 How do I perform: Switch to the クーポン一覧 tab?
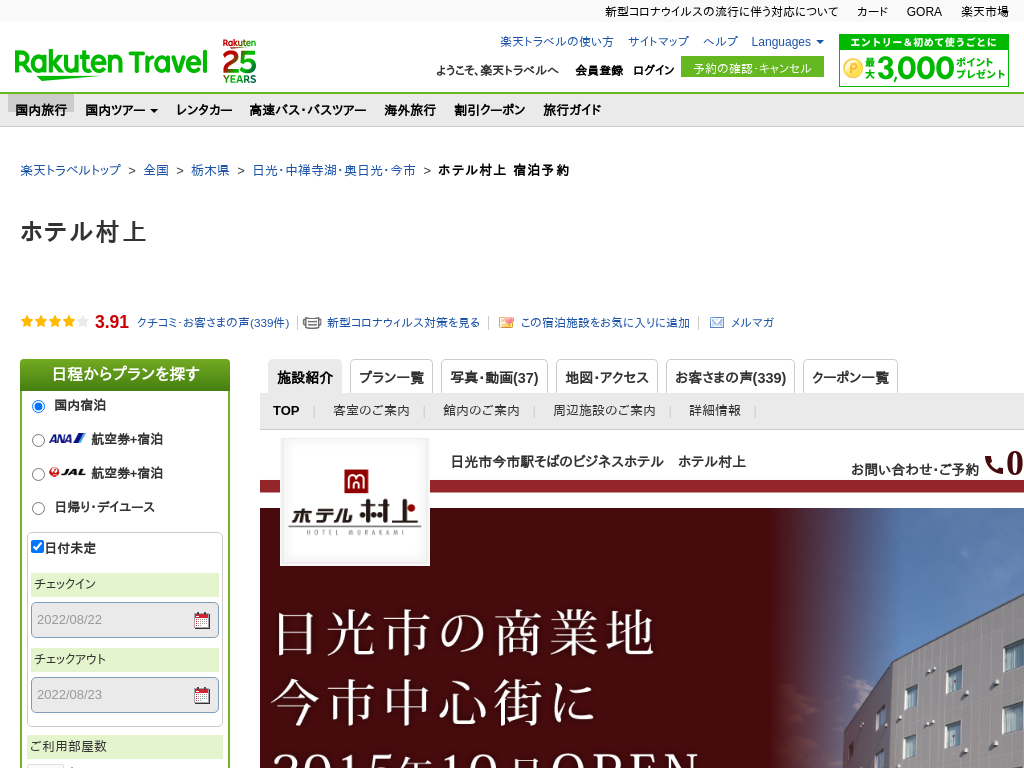click(x=850, y=377)
